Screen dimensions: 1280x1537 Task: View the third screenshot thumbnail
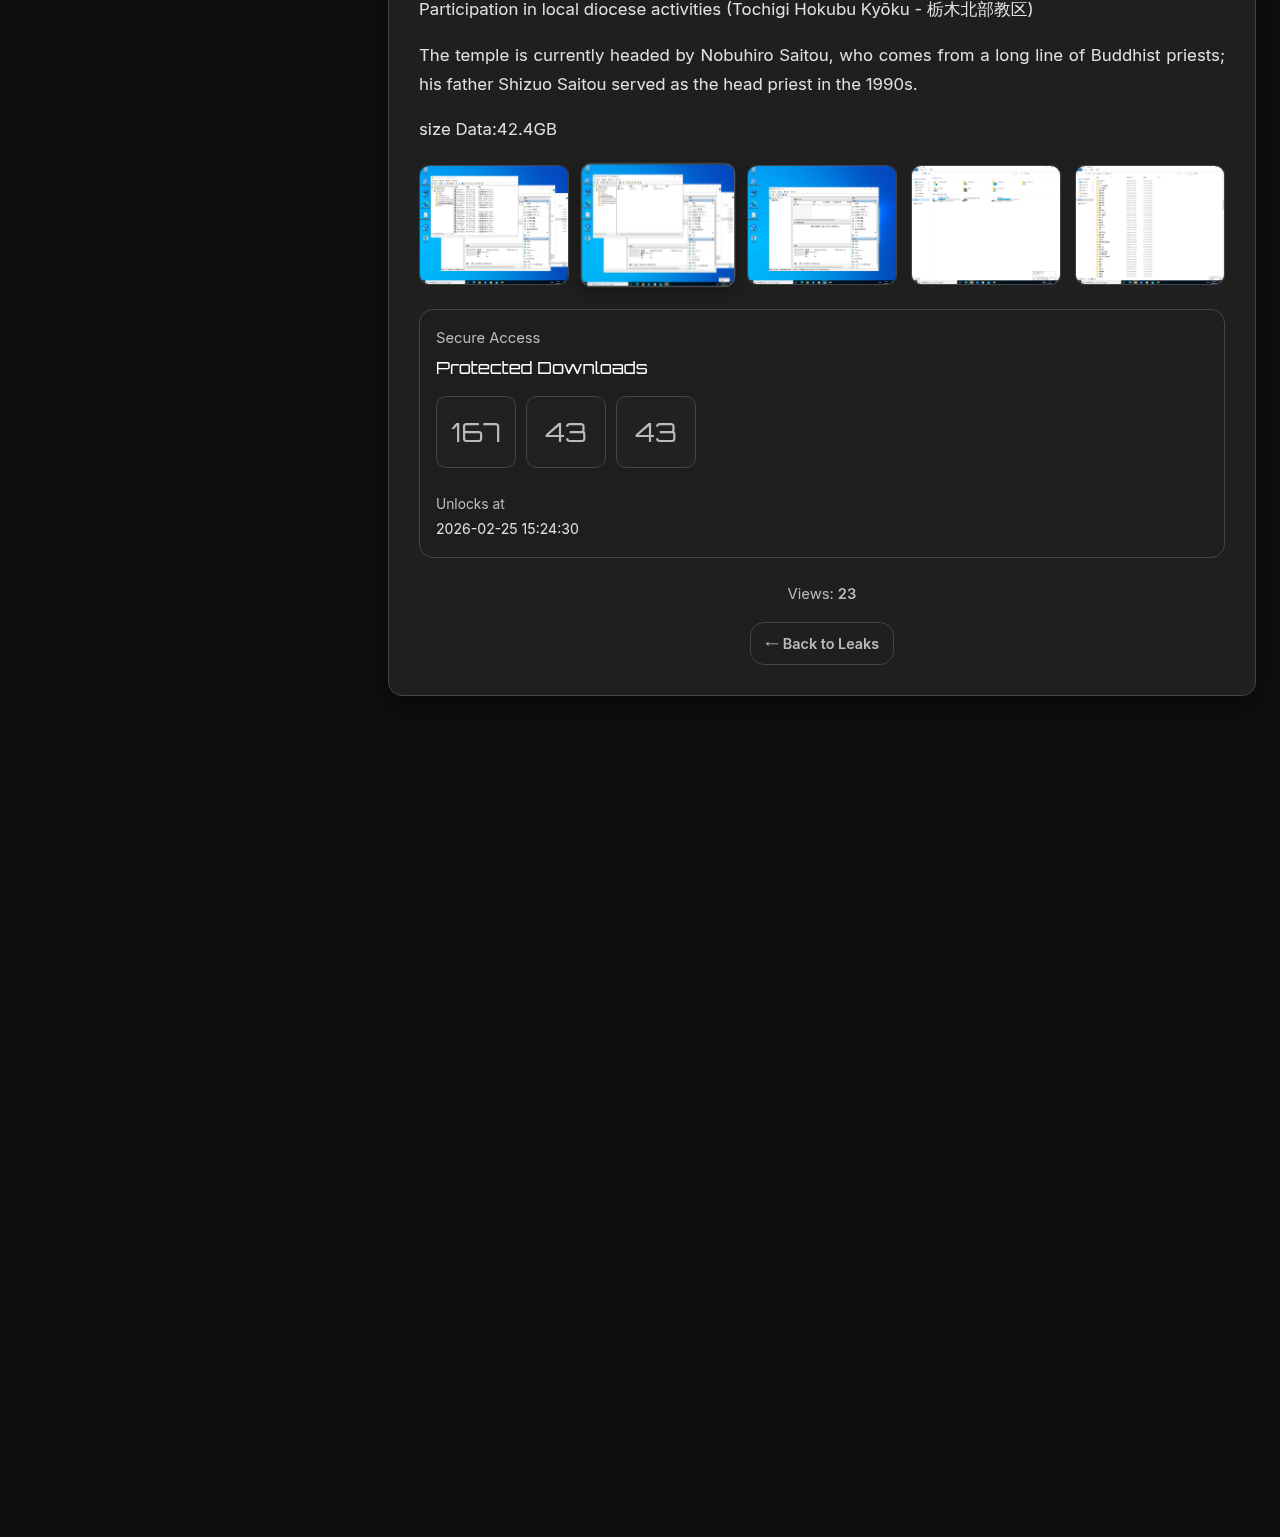822,225
